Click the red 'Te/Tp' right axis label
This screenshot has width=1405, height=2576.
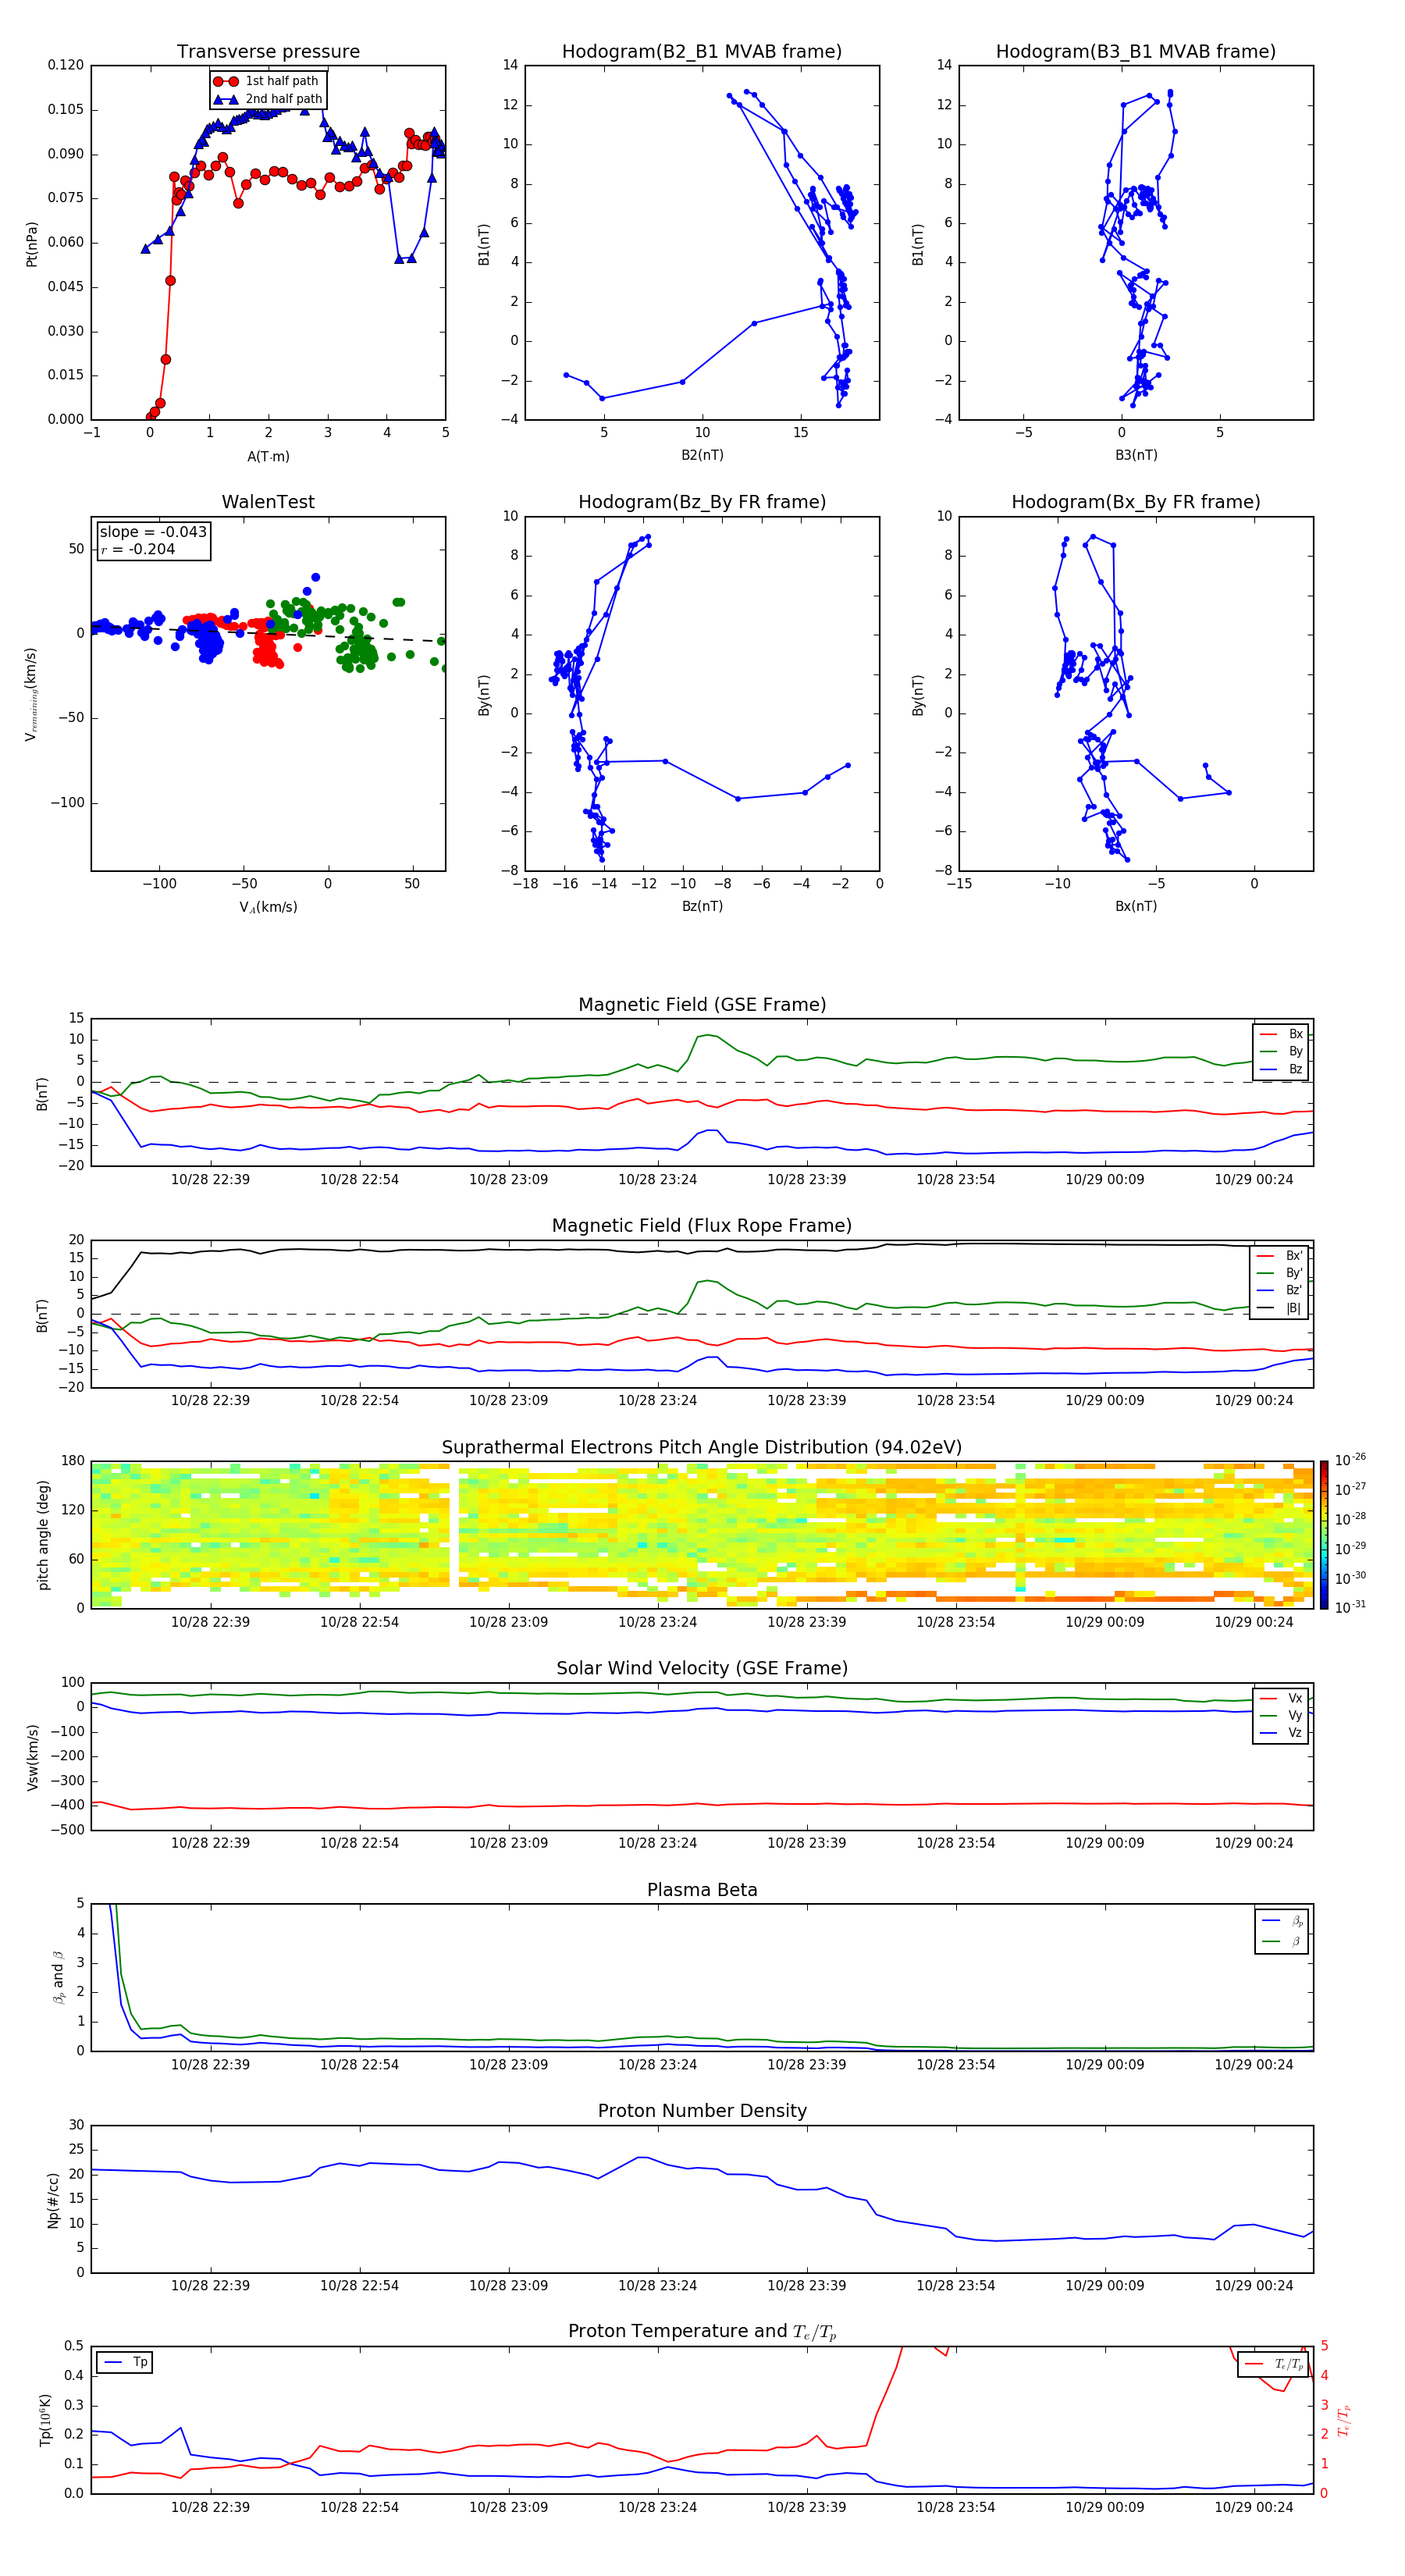(x=1344, y=2420)
